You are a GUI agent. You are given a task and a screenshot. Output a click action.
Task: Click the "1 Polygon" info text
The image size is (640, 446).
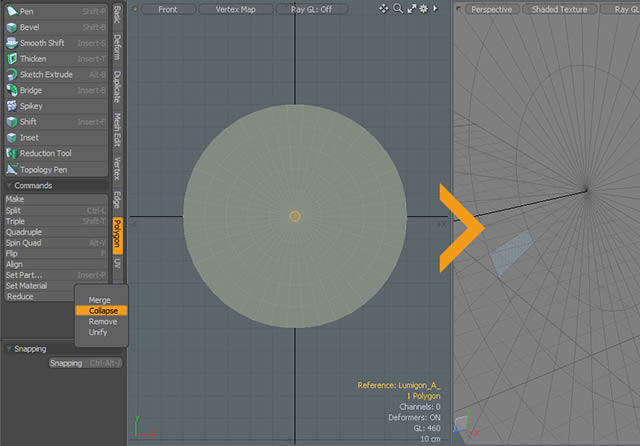(423, 396)
